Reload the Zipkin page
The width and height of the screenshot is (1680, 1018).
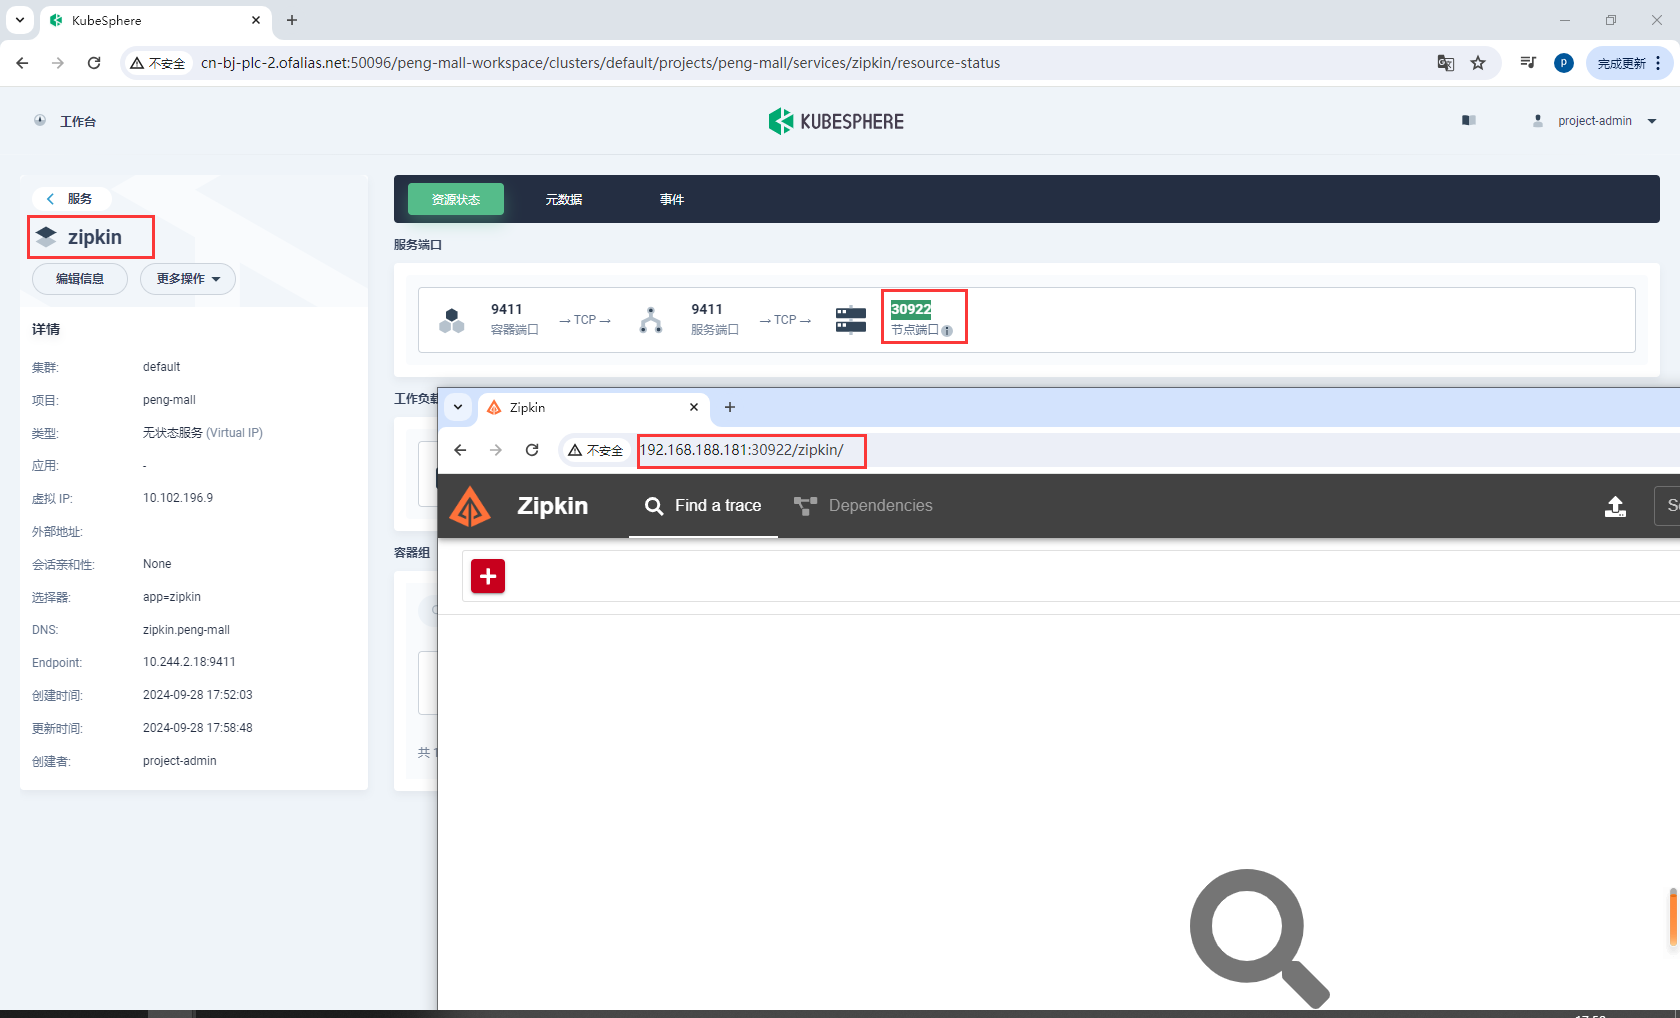click(x=532, y=450)
